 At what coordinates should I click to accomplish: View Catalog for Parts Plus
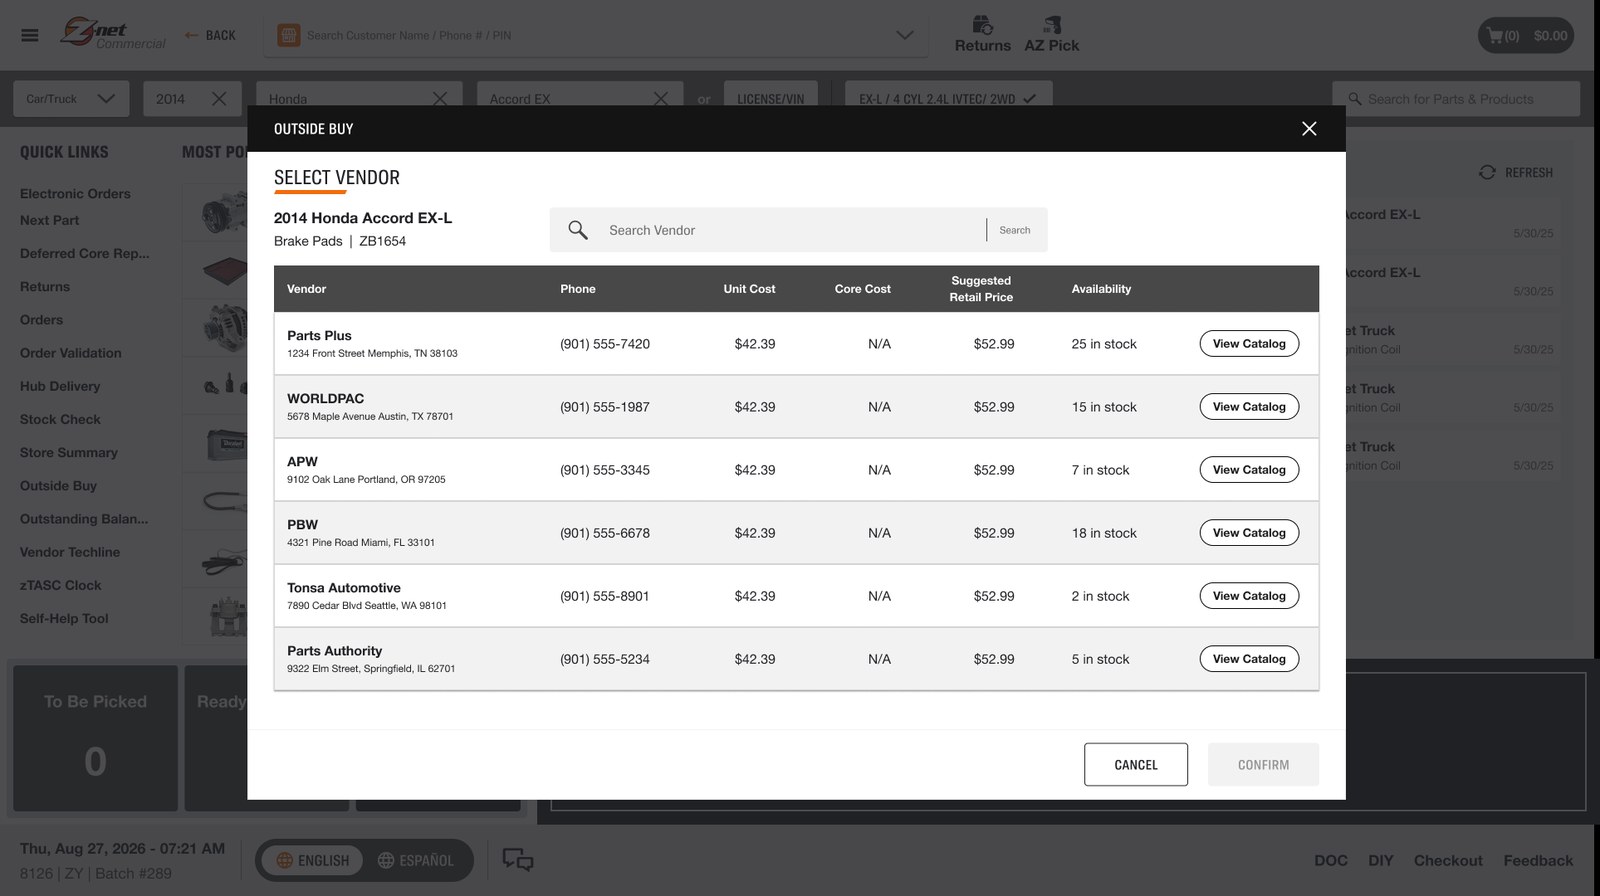1249,344
